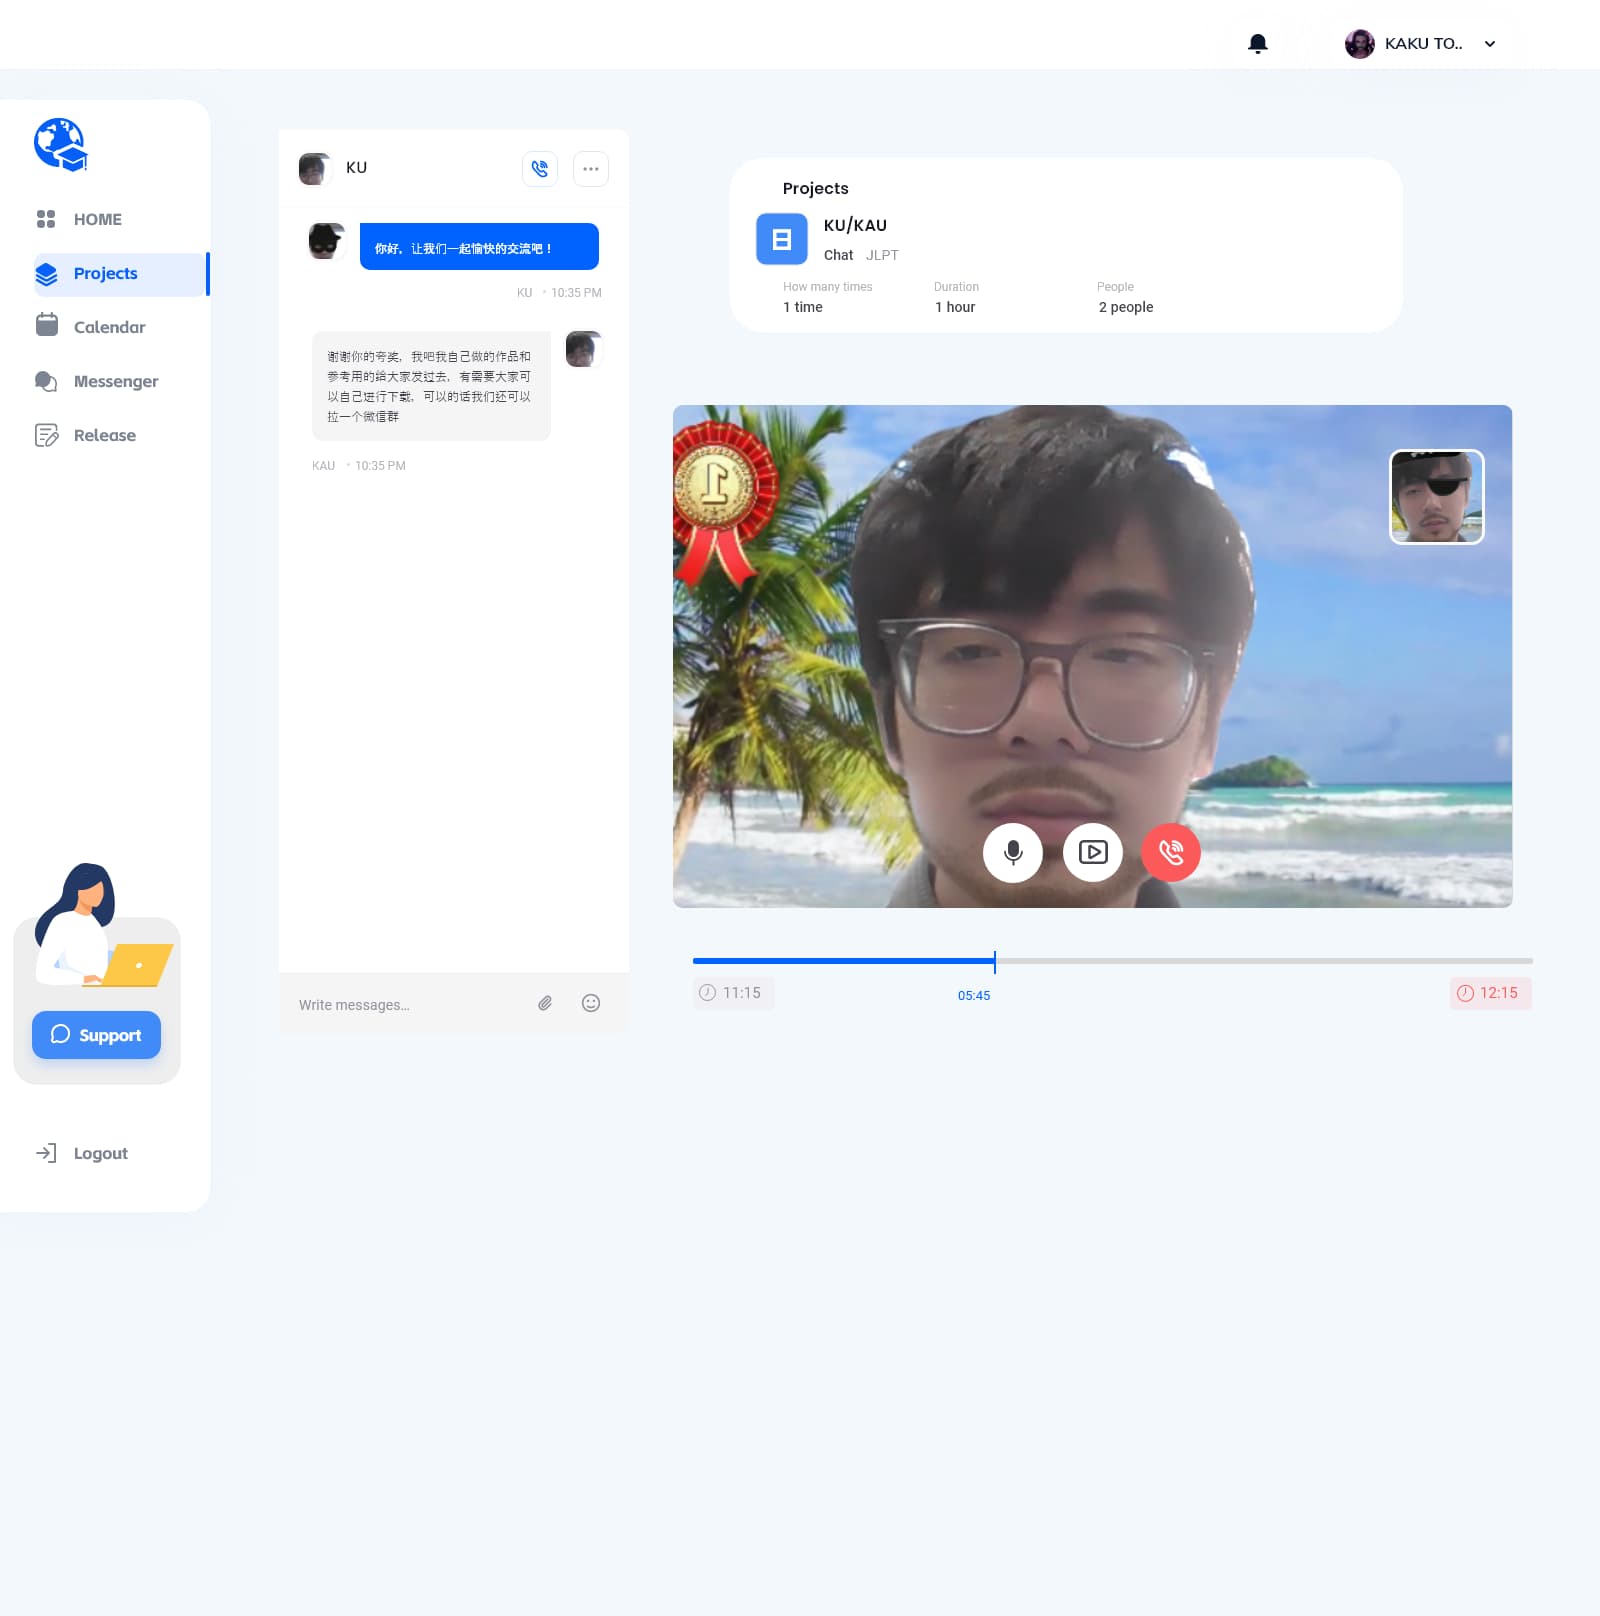The width and height of the screenshot is (1600, 1616).
Task: Toggle the video camera button in call
Action: [x=1093, y=852]
